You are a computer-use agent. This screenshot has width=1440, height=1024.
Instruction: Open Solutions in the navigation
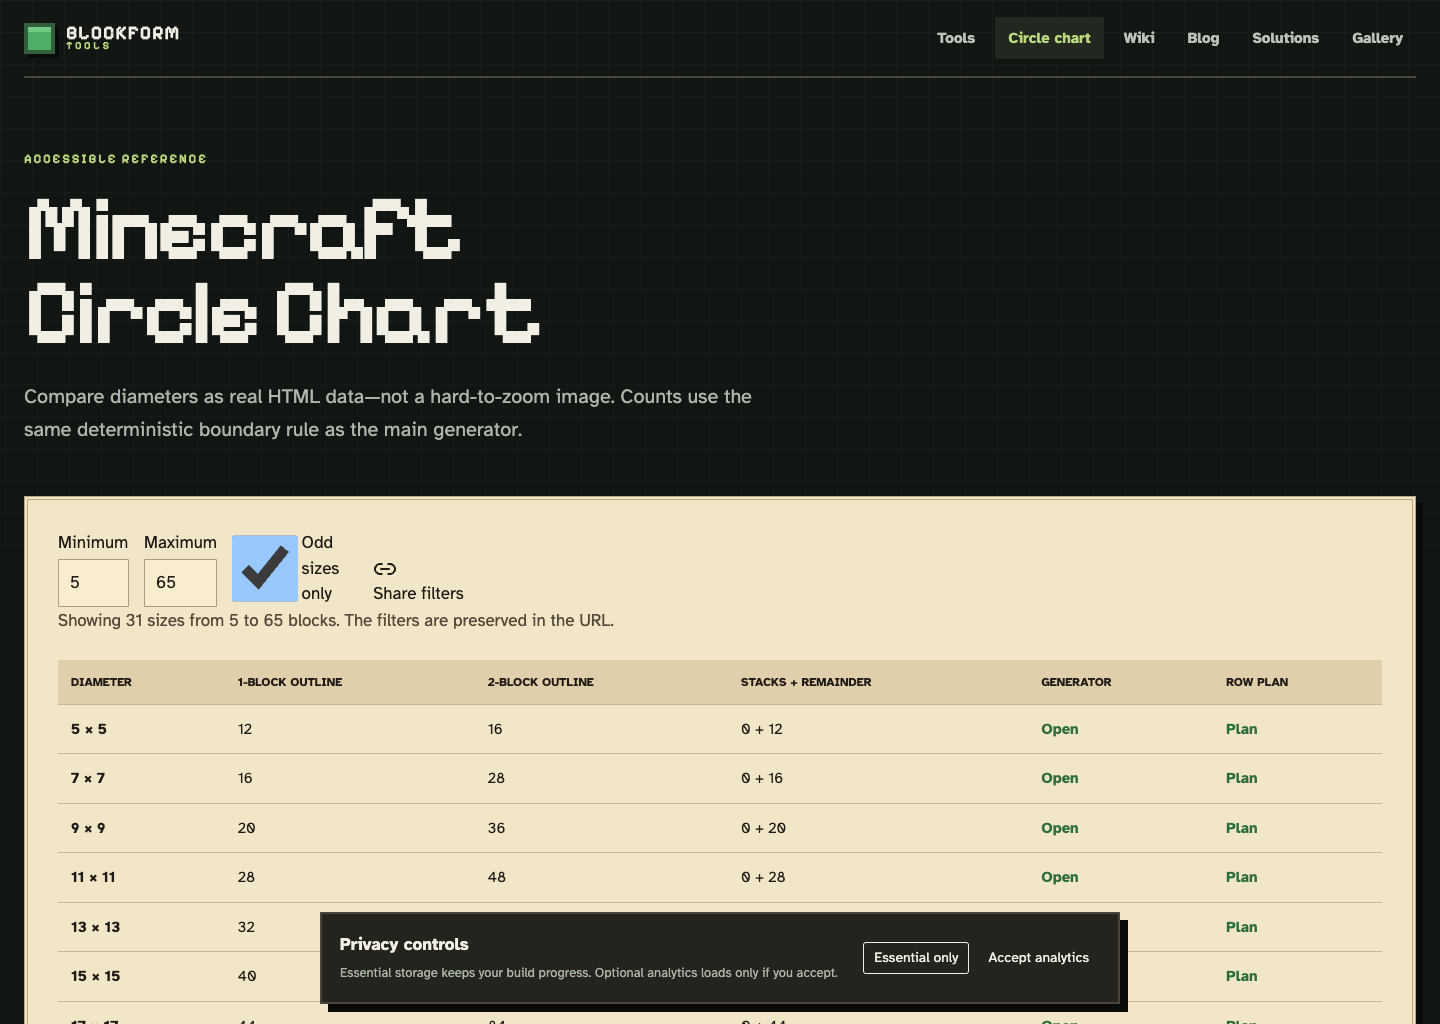coord(1285,38)
